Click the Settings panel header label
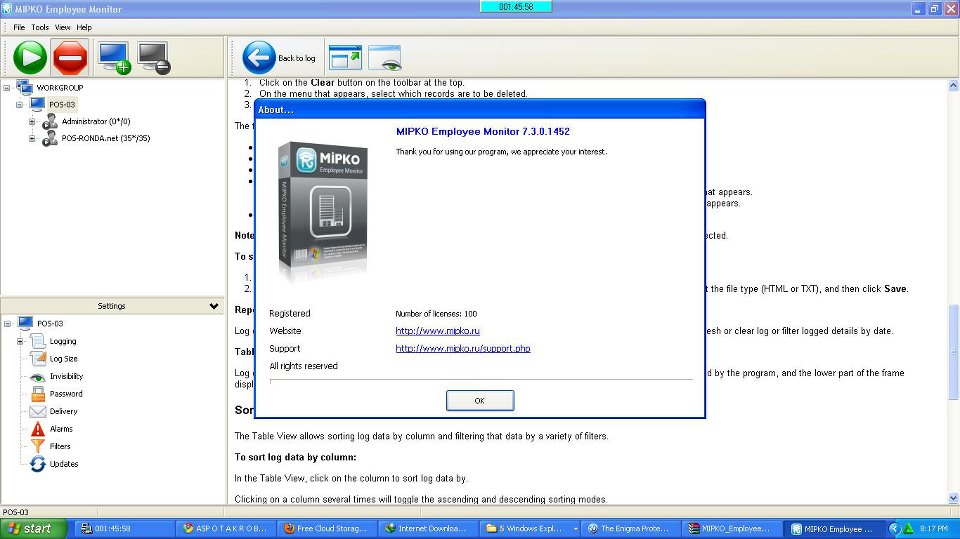Screen dimensions: 960x539 tap(111, 306)
